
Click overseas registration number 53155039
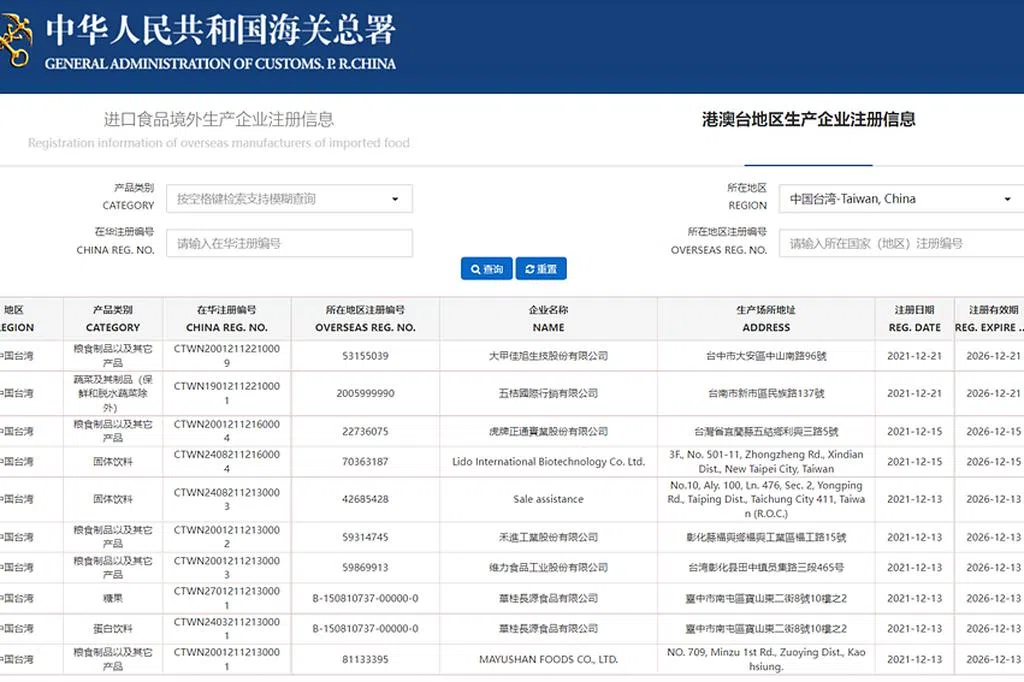coord(365,356)
